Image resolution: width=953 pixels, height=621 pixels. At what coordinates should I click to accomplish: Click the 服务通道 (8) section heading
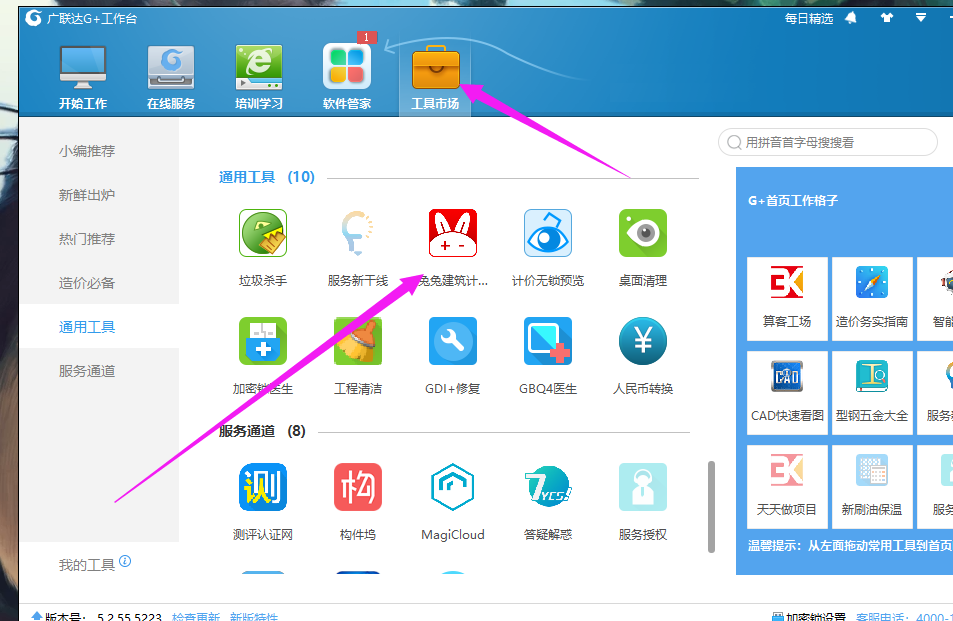(x=262, y=431)
